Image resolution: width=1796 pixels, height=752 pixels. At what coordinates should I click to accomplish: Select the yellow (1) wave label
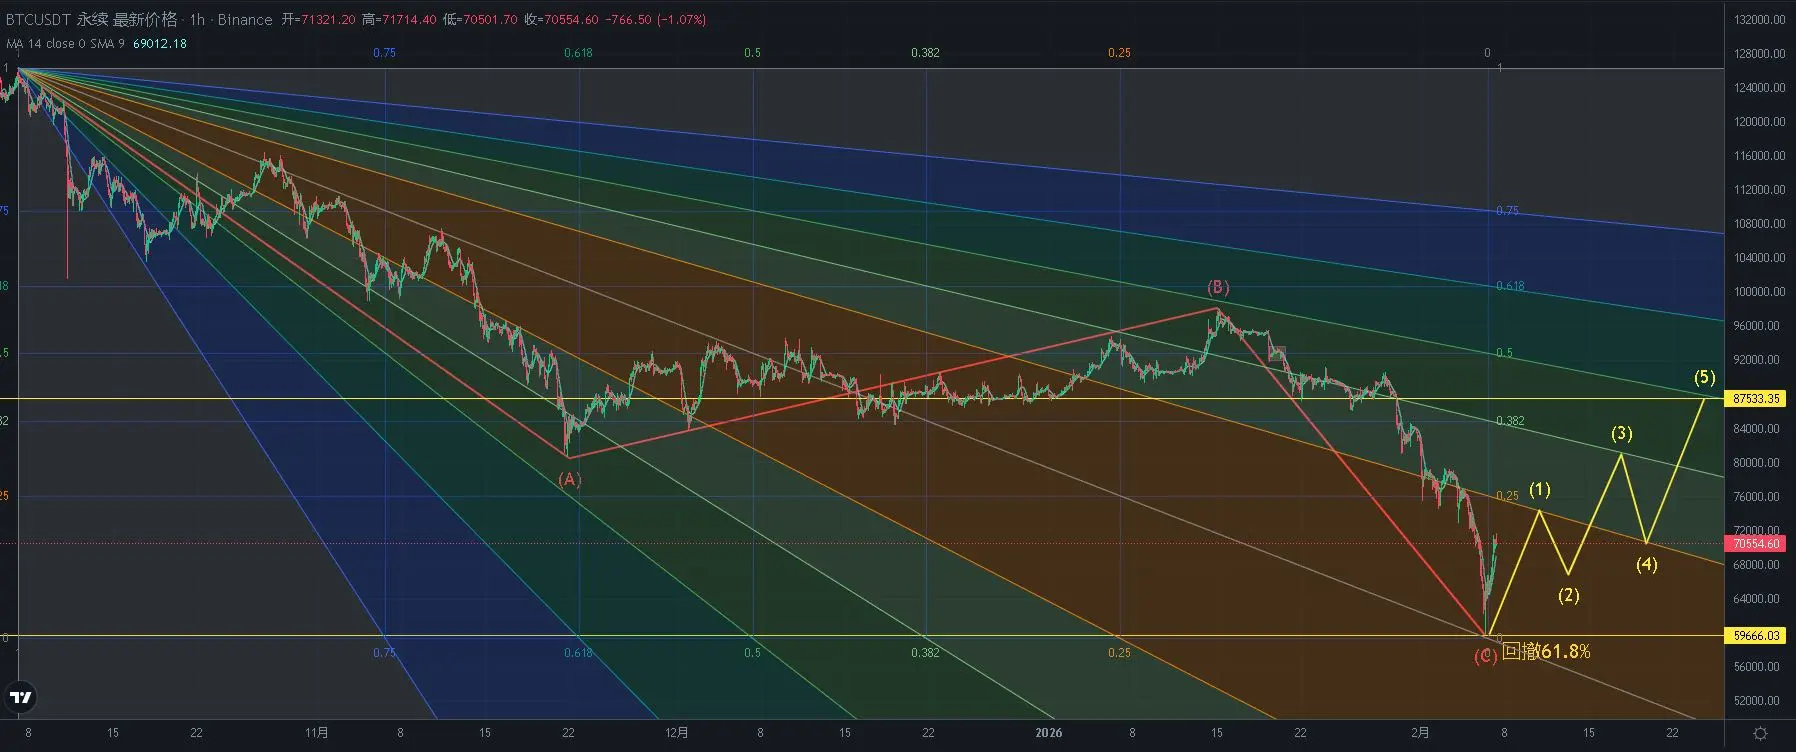1540,490
